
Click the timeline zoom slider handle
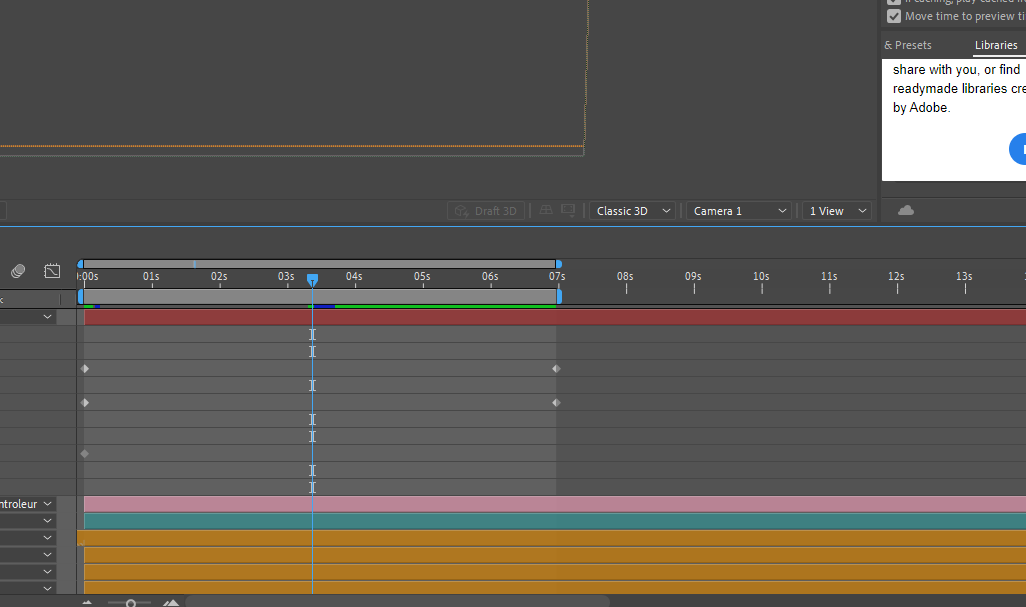[x=130, y=603]
